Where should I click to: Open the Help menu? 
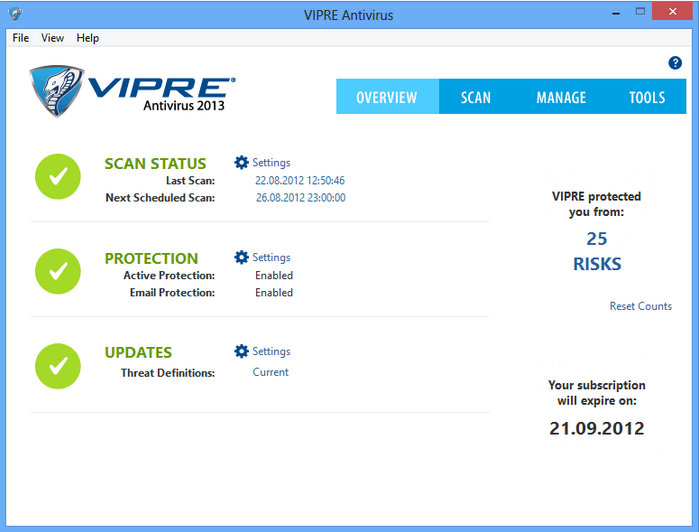[x=87, y=38]
